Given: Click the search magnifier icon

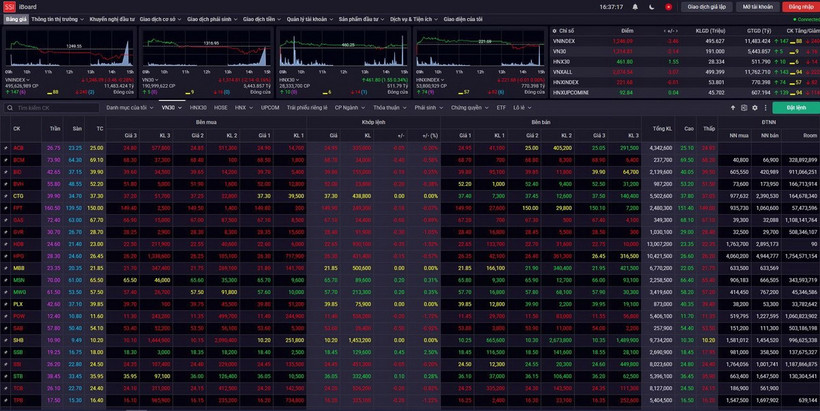Looking at the screenshot, I should click(x=10, y=107).
